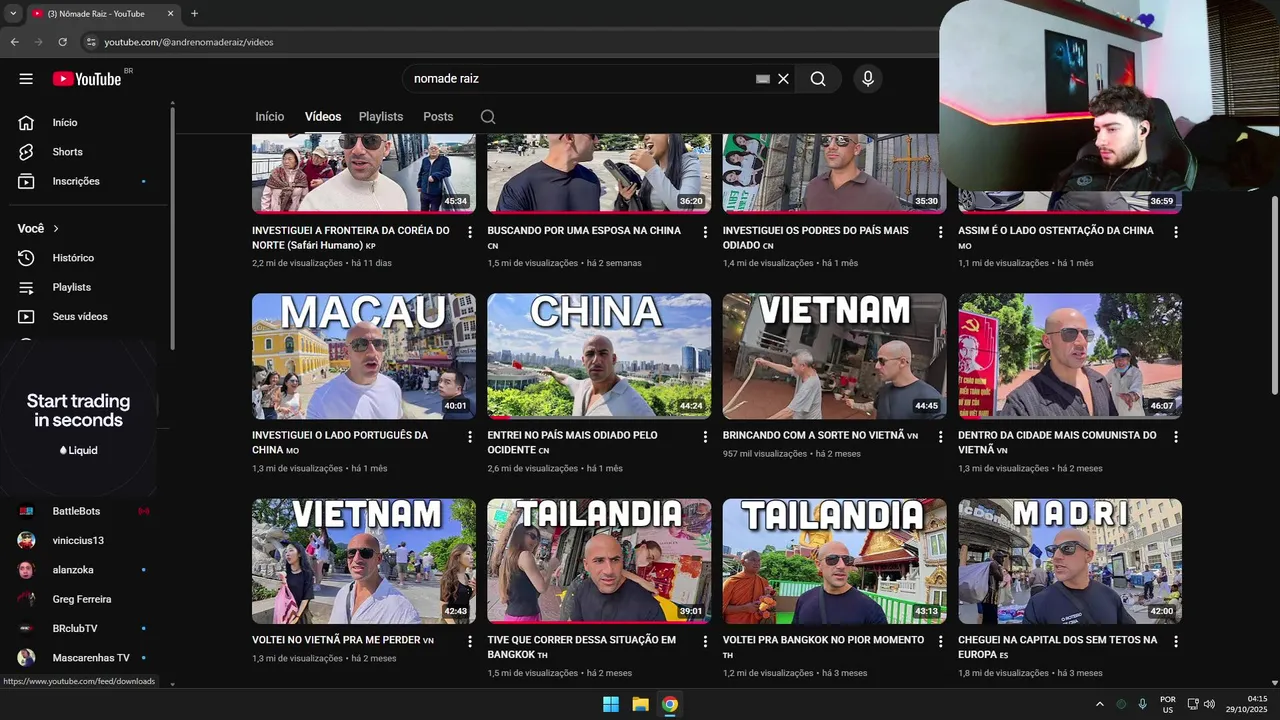Screen dimensions: 1280x720
Task: Open taskbar volume control
Action: click(x=1209, y=704)
